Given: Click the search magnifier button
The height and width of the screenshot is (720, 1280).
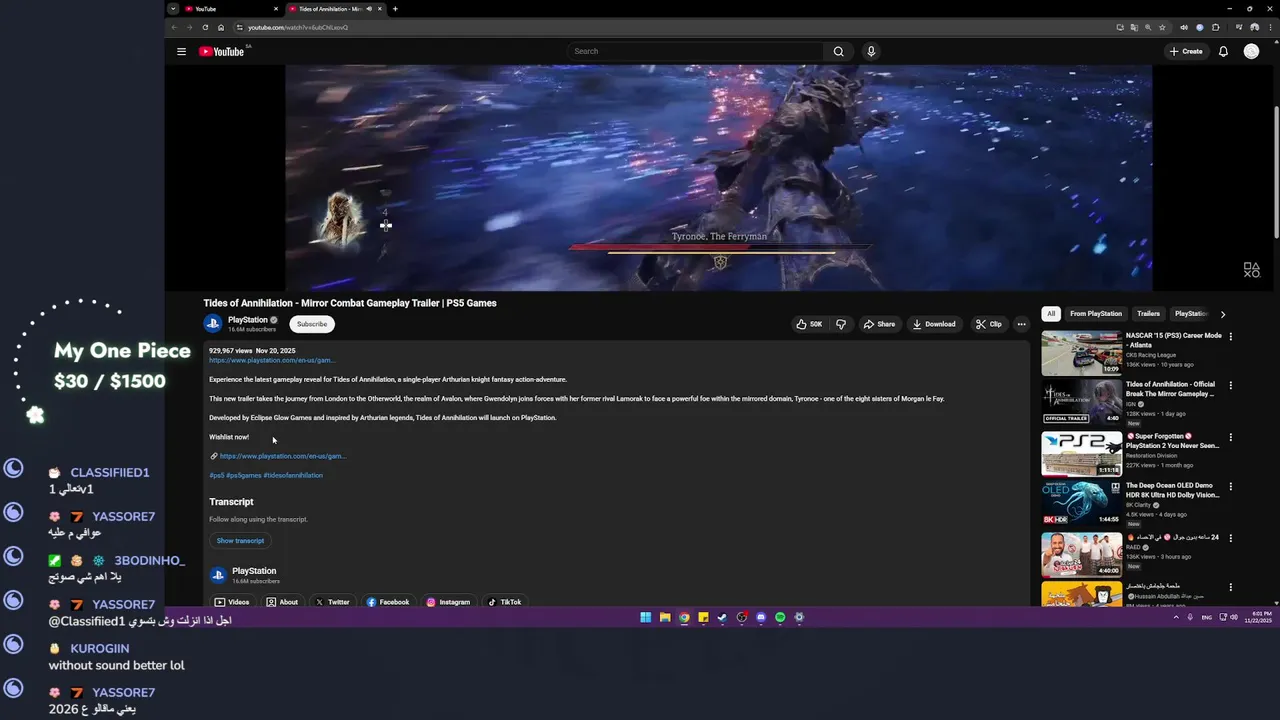Looking at the screenshot, I should coord(838,51).
